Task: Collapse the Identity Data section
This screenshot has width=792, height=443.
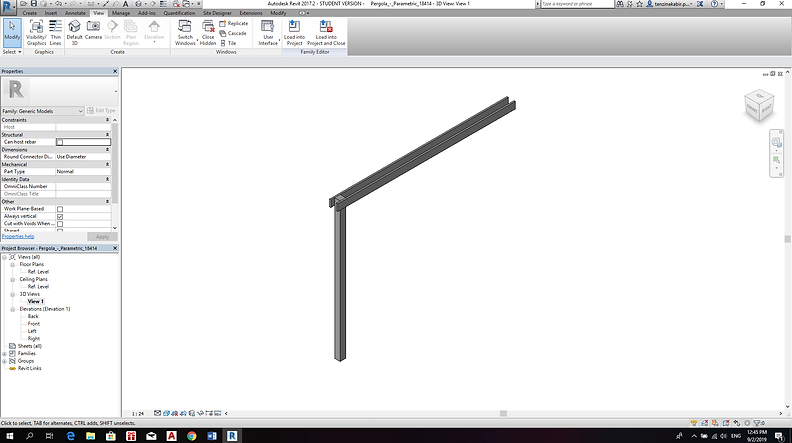Action: 107,179
